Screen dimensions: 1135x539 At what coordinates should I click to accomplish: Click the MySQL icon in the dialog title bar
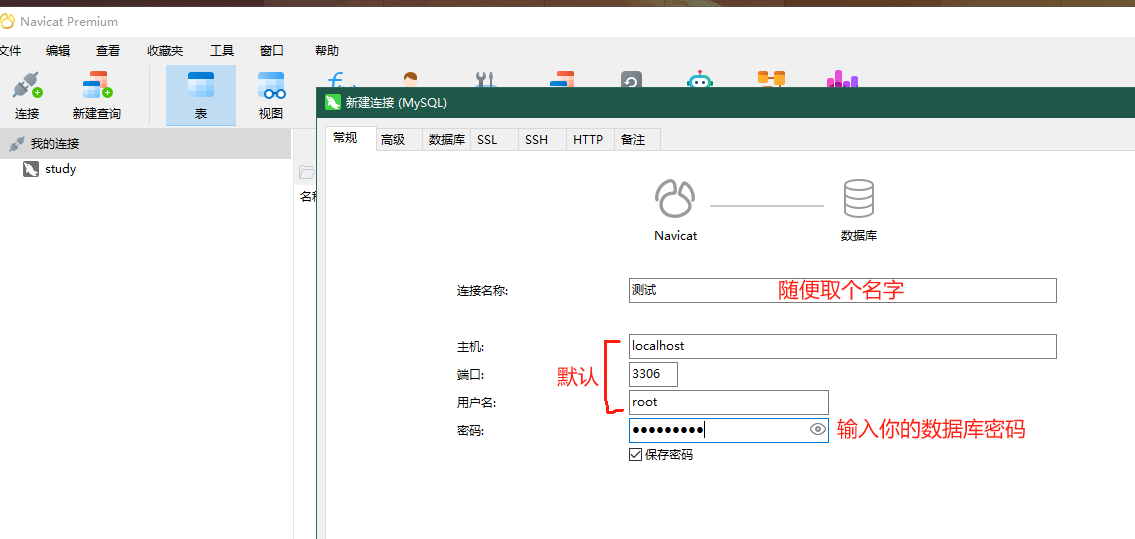tap(333, 103)
